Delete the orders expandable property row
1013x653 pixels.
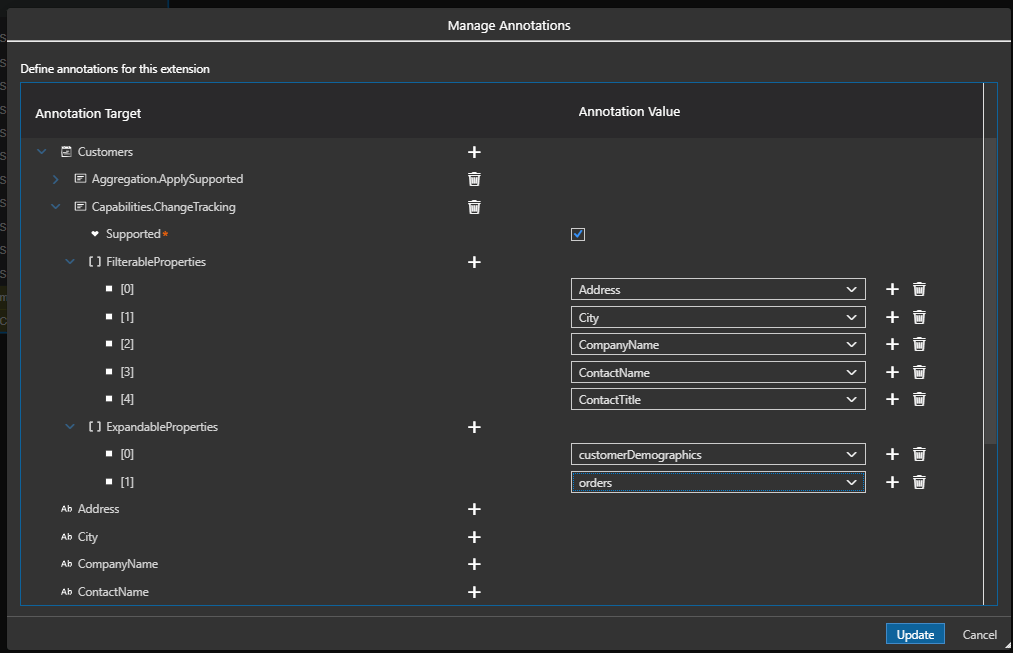tap(919, 482)
